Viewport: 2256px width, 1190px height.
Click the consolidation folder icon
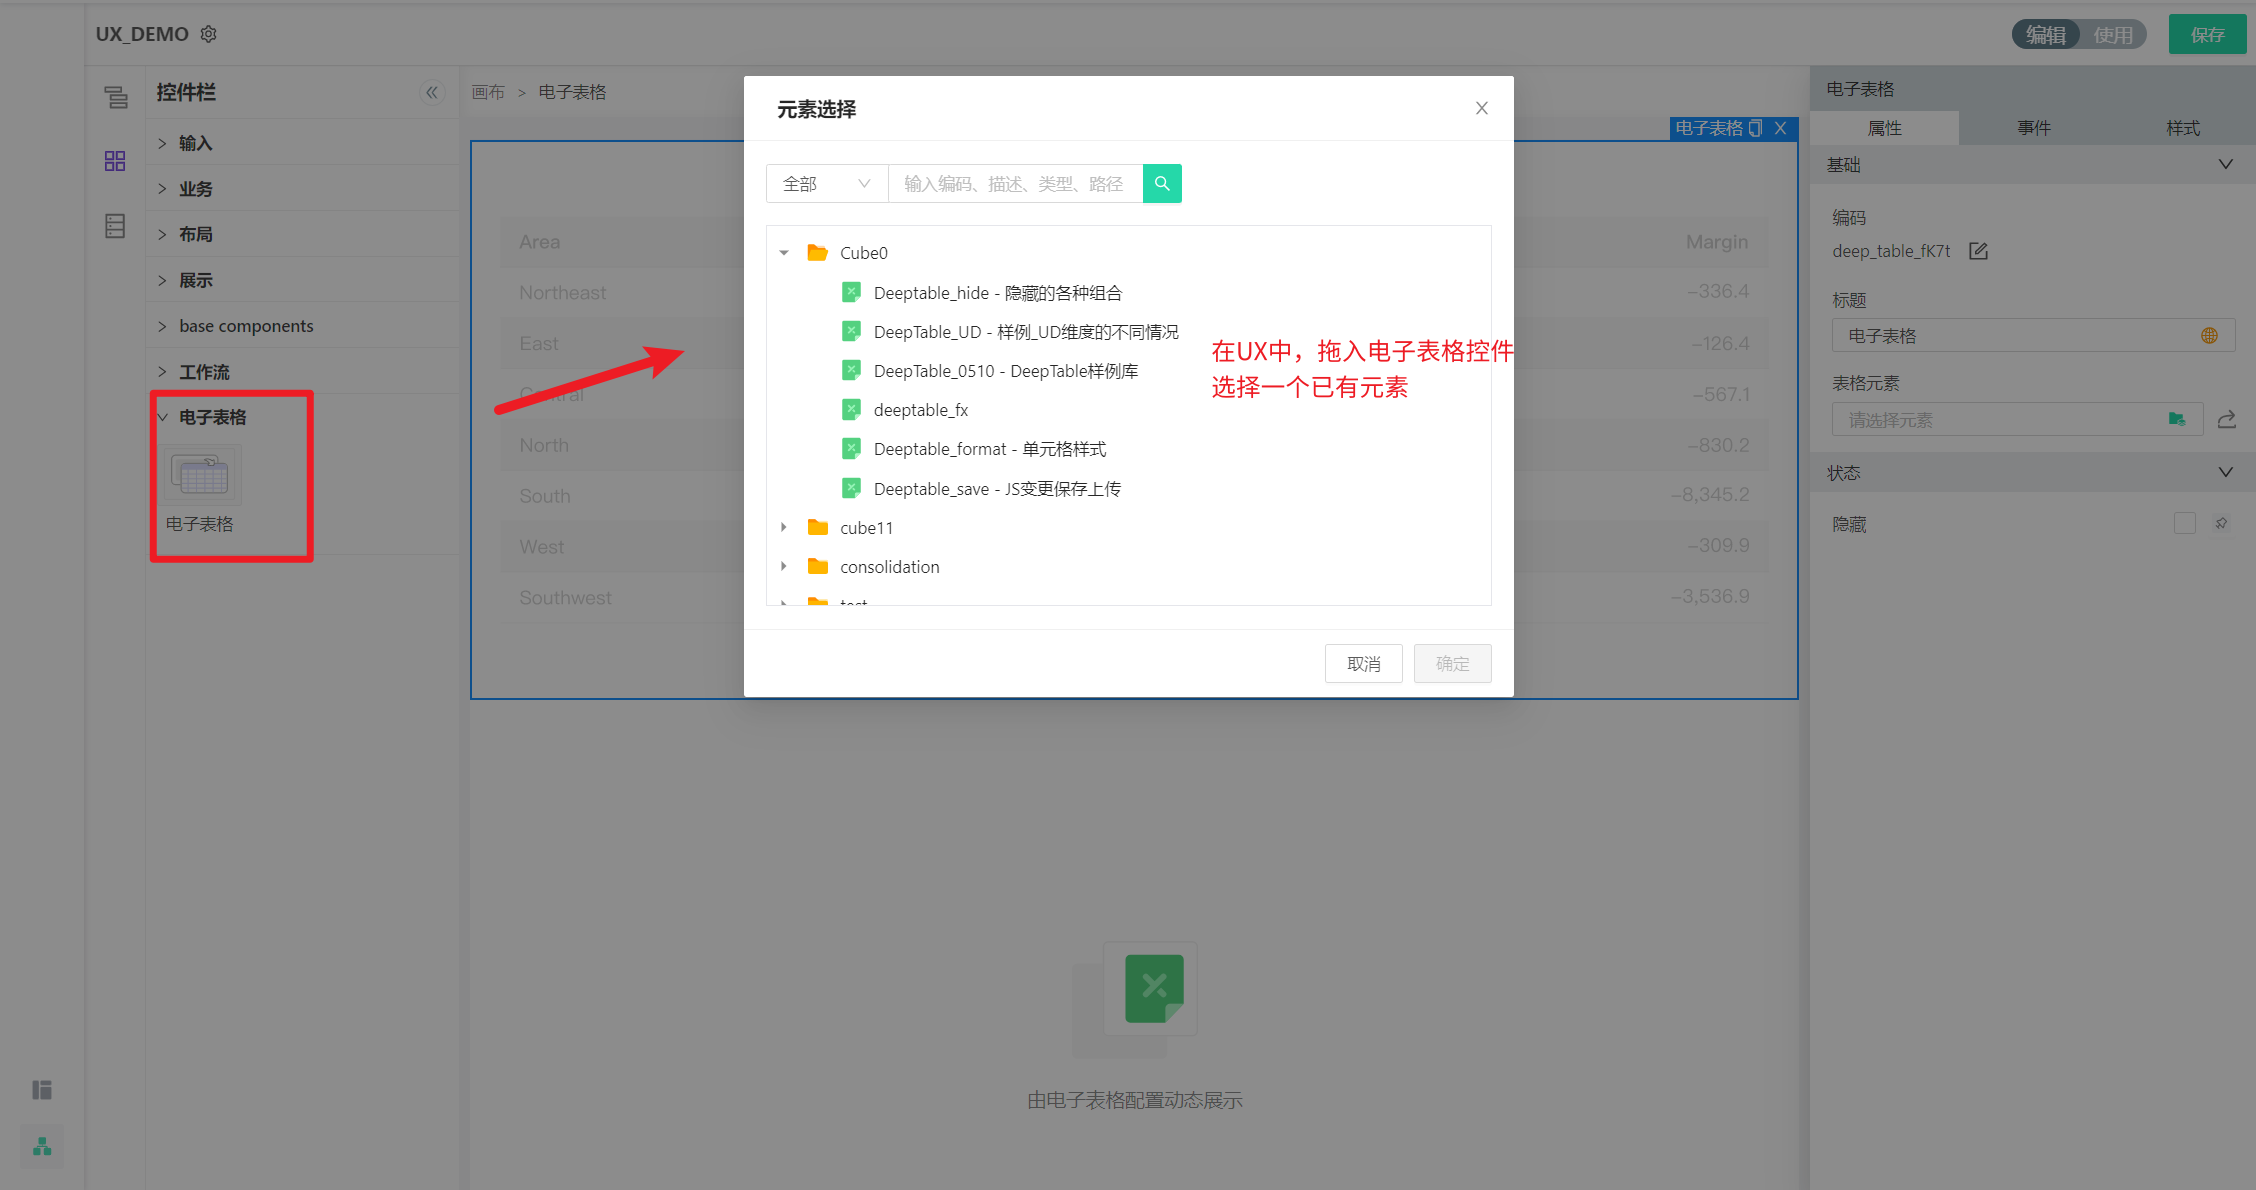[x=817, y=566]
